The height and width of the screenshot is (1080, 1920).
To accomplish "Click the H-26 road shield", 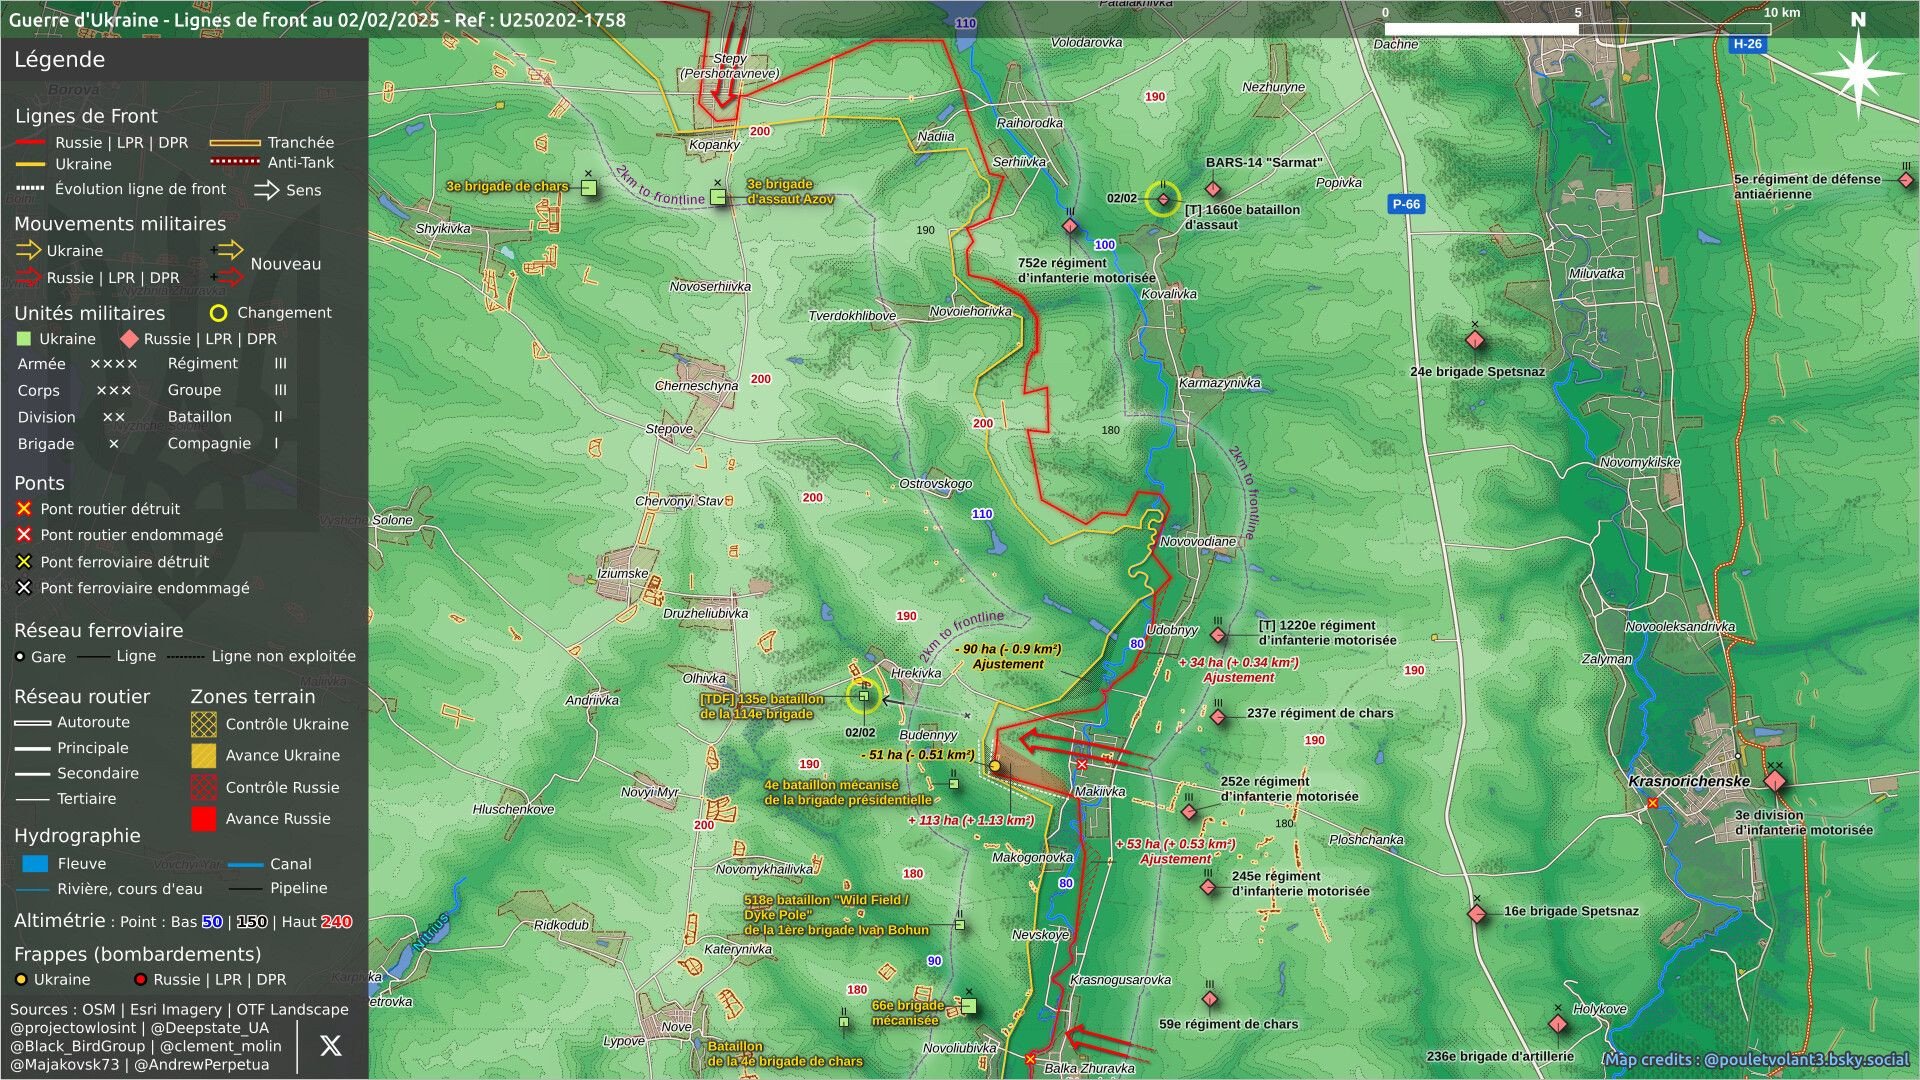I will [x=1747, y=44].
